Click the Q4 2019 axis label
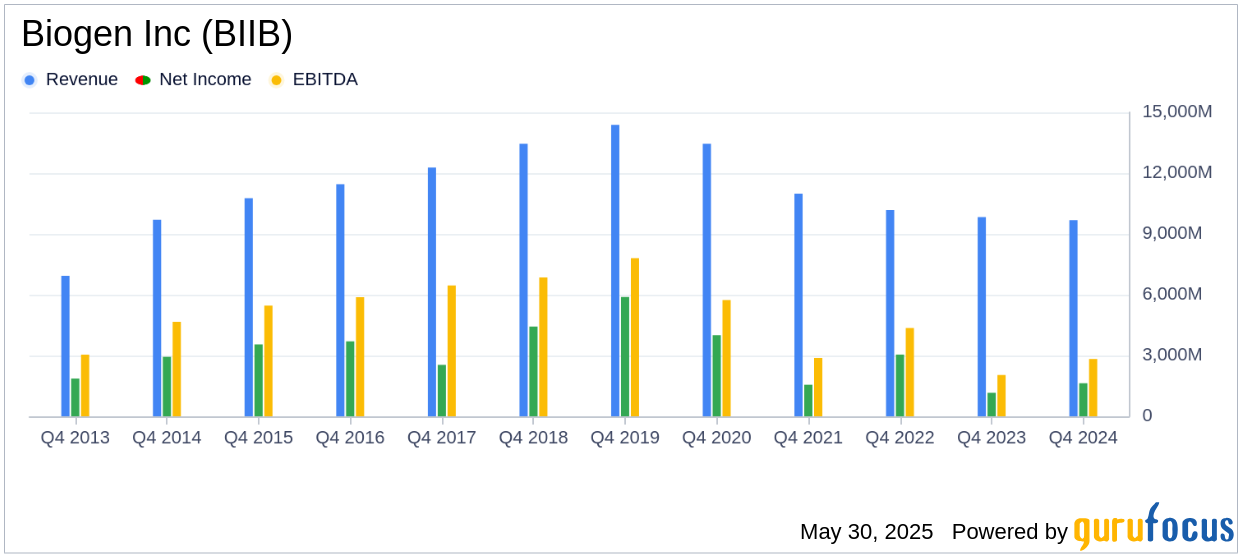 click(x=625, y=438)
